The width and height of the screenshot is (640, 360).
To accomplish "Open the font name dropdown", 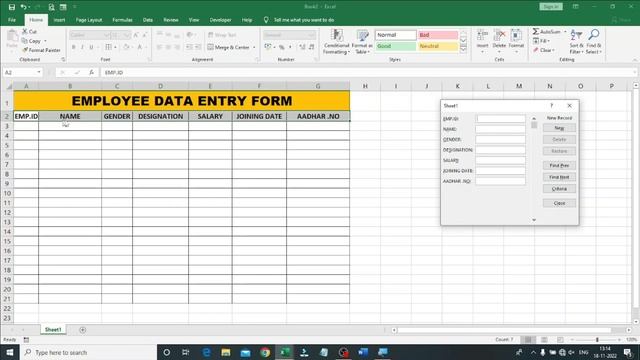I will coord(107,35).
